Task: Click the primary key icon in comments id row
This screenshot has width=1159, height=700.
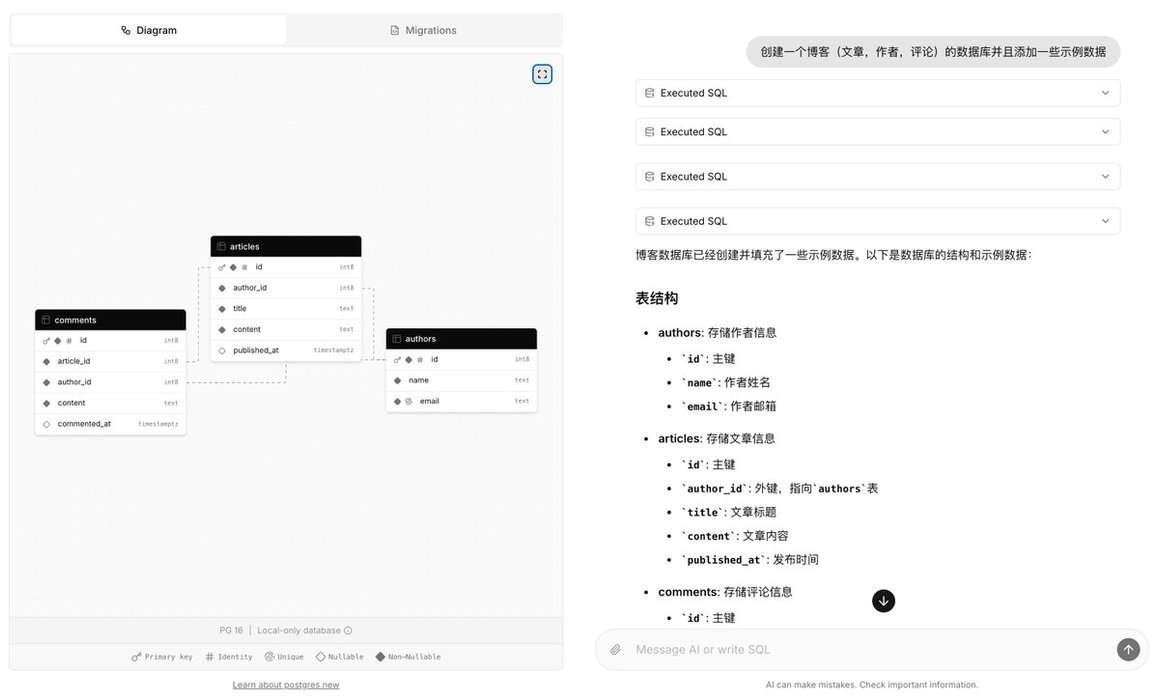Action: pyautogui.click(x=47, y=341)
